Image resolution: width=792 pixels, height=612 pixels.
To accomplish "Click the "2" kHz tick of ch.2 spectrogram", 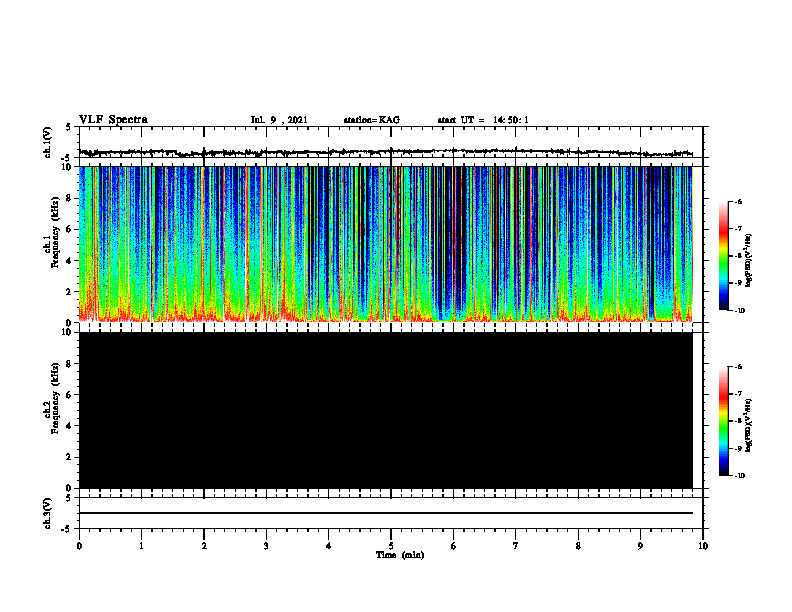I will click(x=70, y=457).
